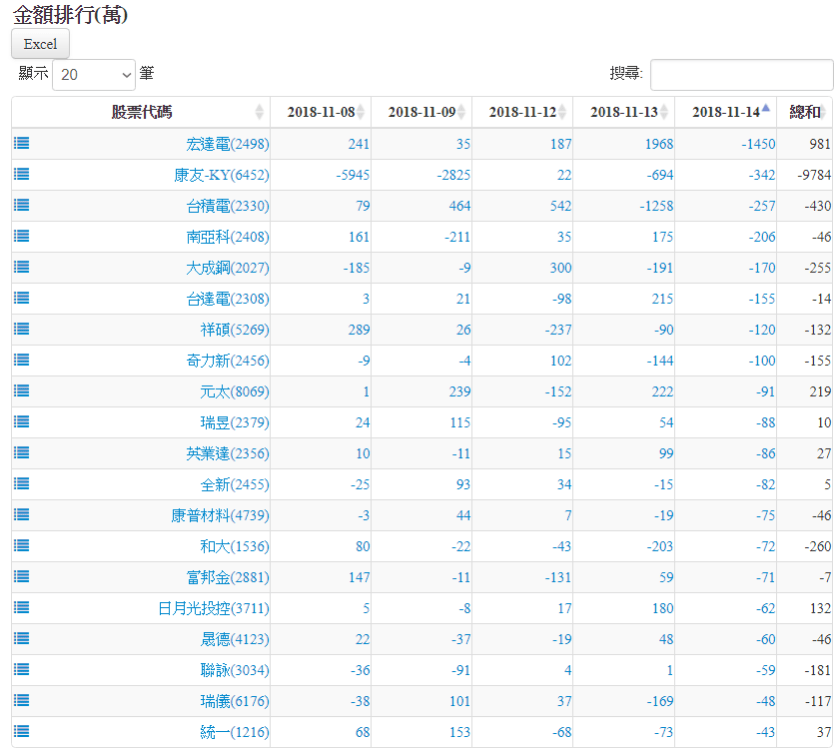Open the 祥碩(5269) stock link
Viewport: 840px width, 753px height.
(x=234, y=330)
